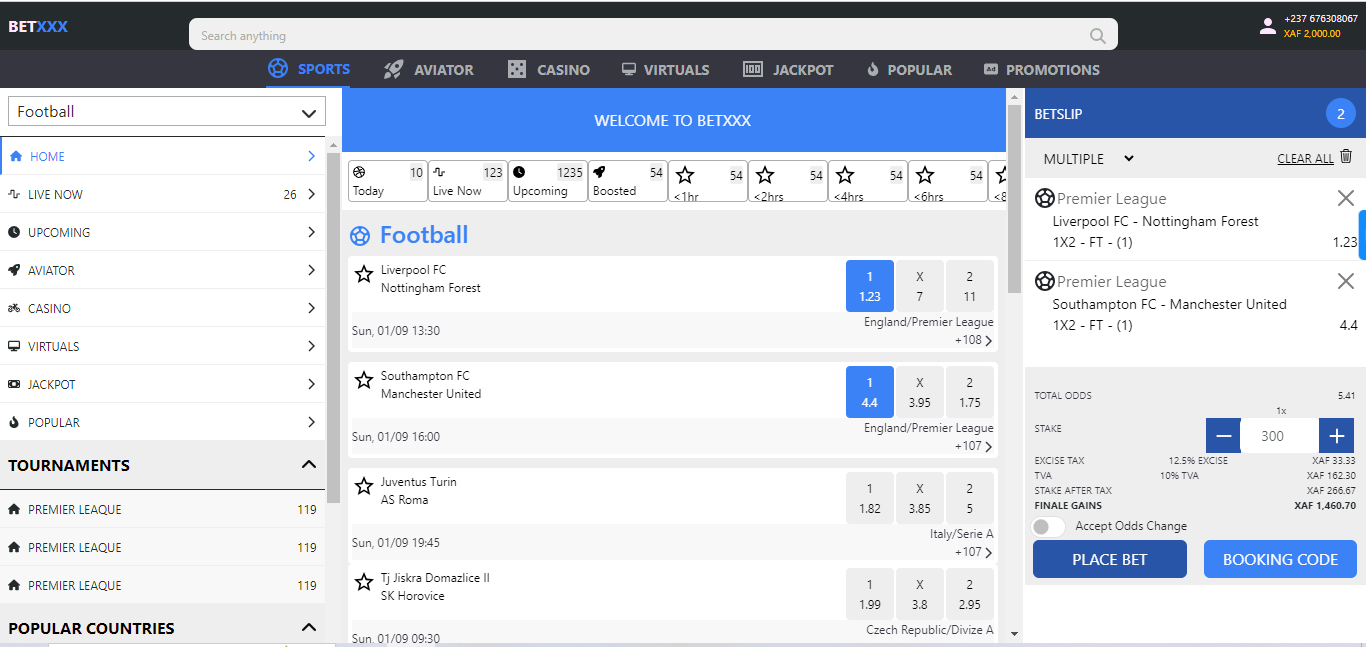Switch to the JACKPOT top navigation tab

[x=788, y=70]
